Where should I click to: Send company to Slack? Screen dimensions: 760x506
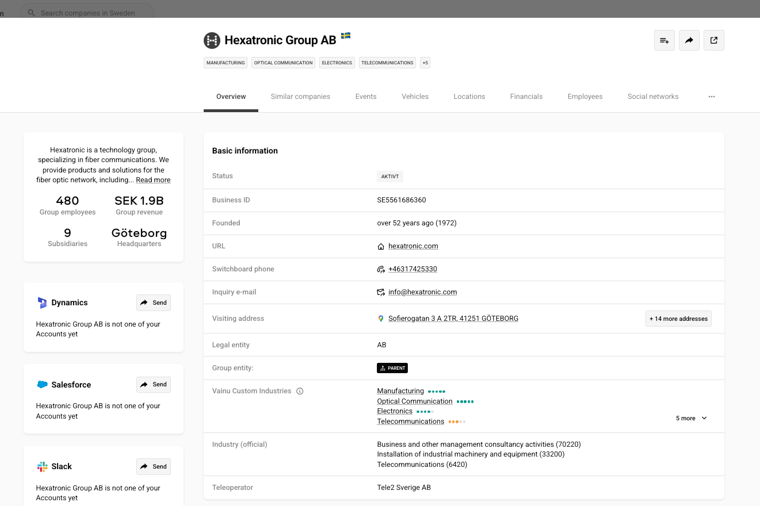click(153, 467)
